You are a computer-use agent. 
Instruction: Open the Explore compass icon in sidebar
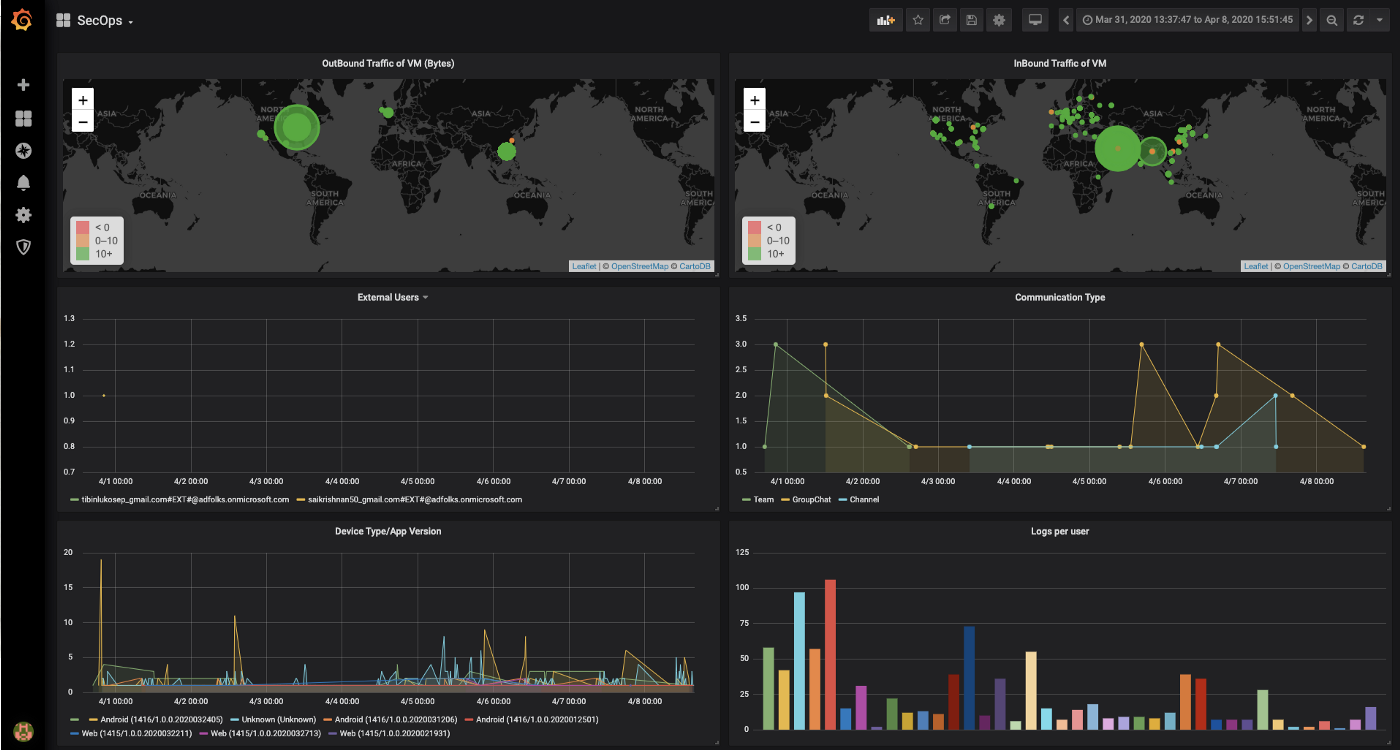coord(23,151)
